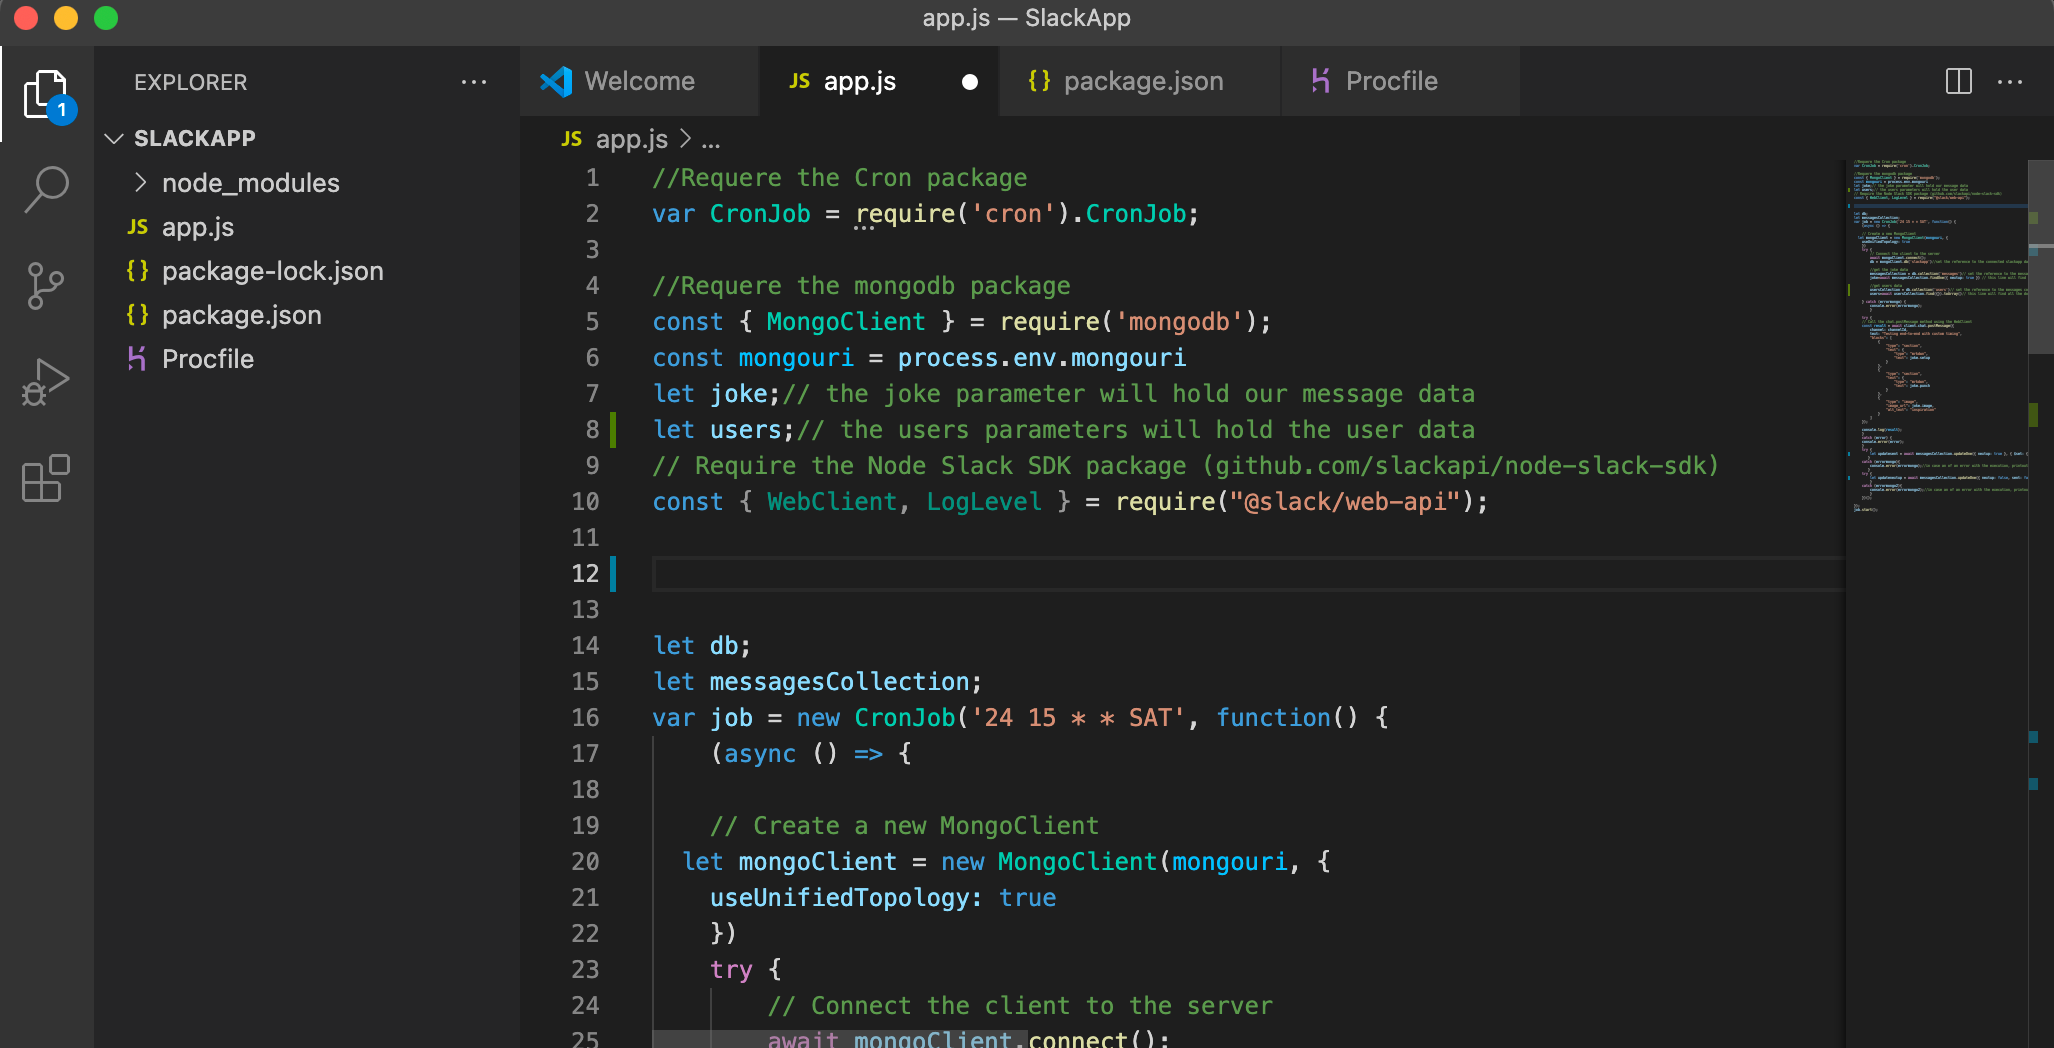The height and width of the screenshot is (1048, 2054).
Task: Open Procfile in the file explorer
Action: tap(308, 359)
